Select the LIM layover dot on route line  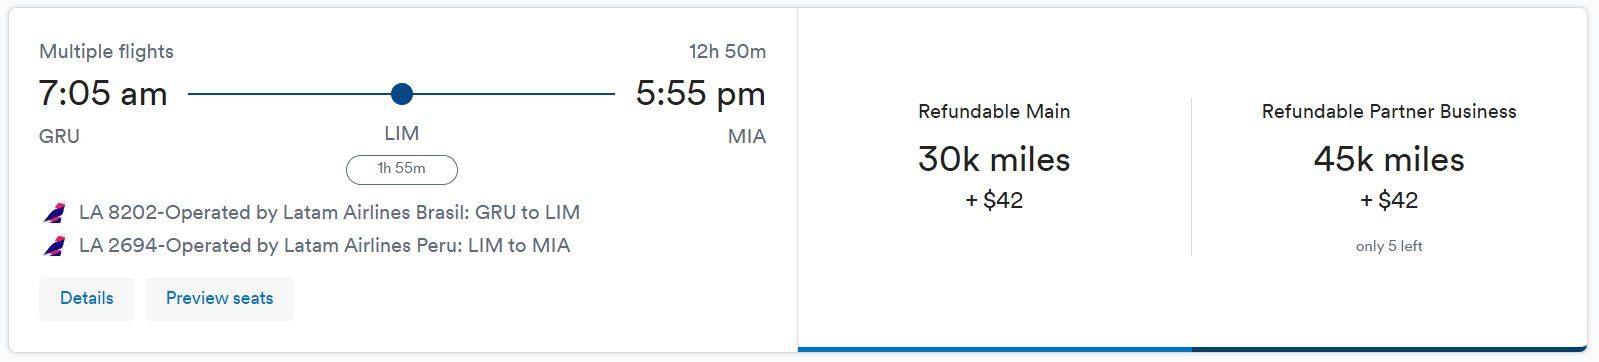point(401,94)
